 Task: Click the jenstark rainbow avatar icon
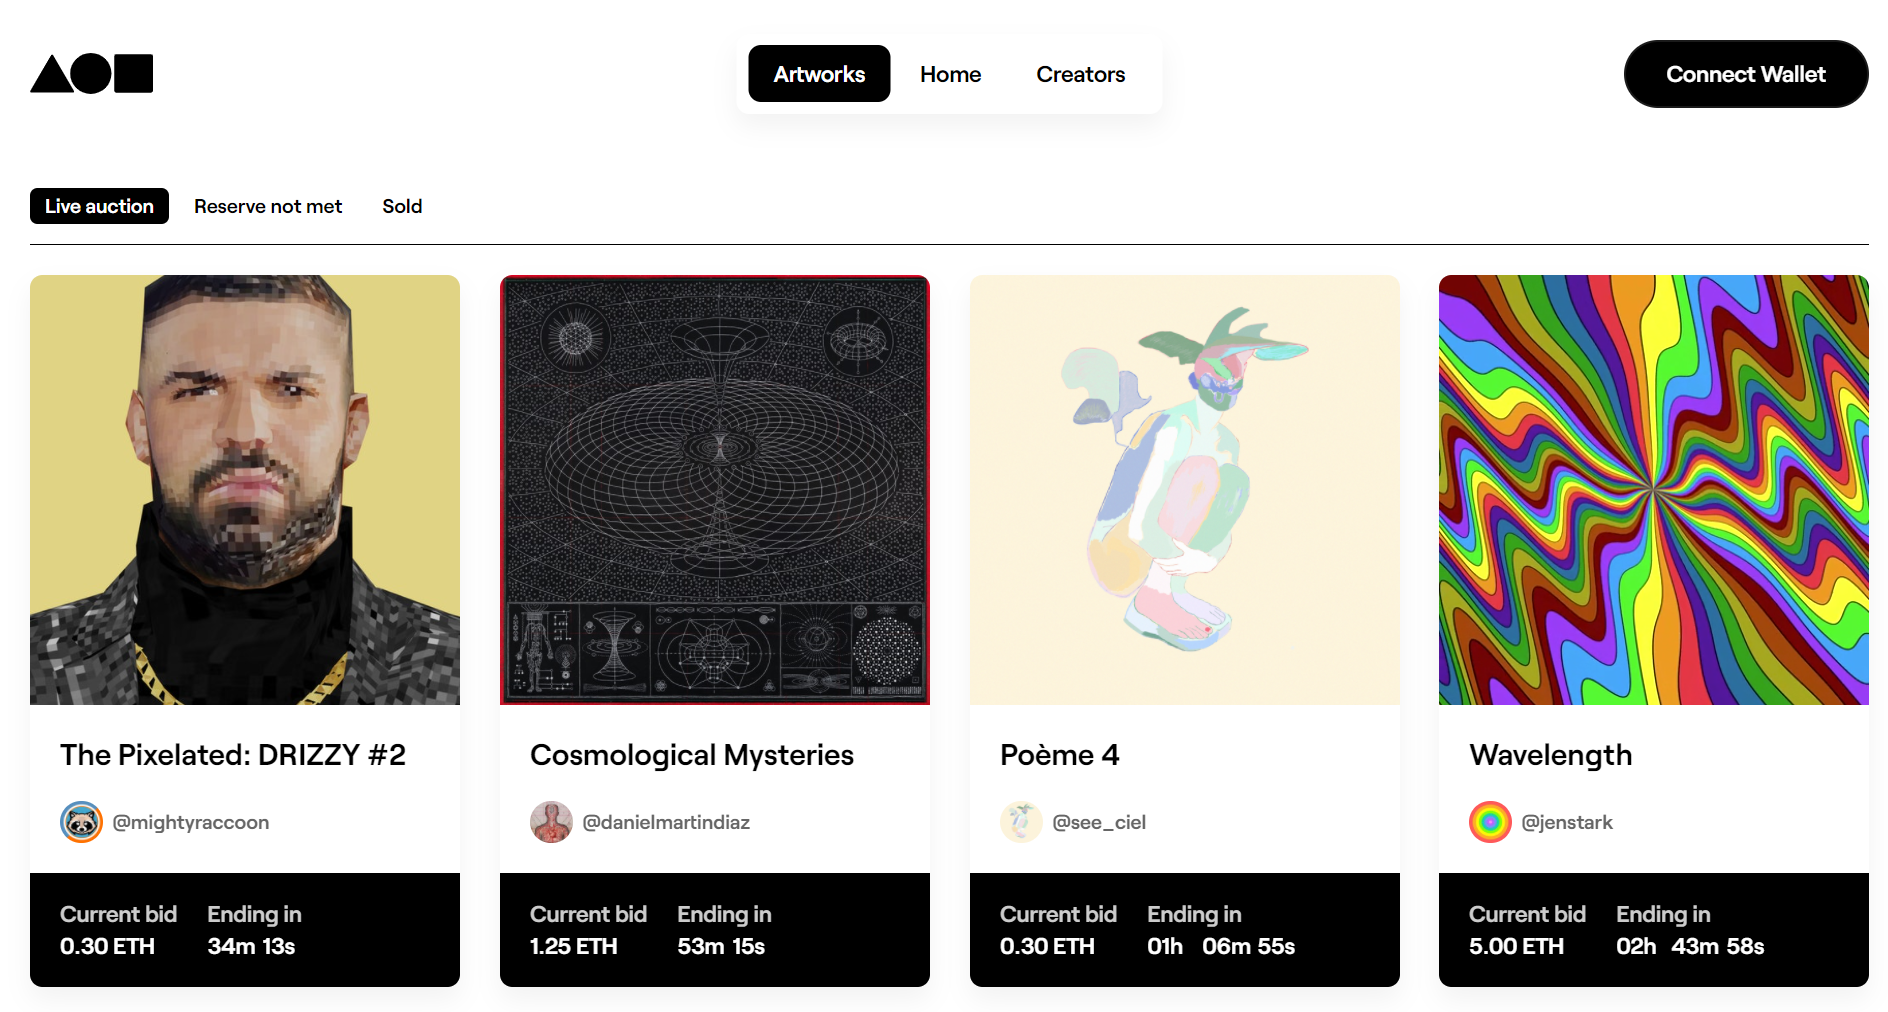(x=1490, y=822)
